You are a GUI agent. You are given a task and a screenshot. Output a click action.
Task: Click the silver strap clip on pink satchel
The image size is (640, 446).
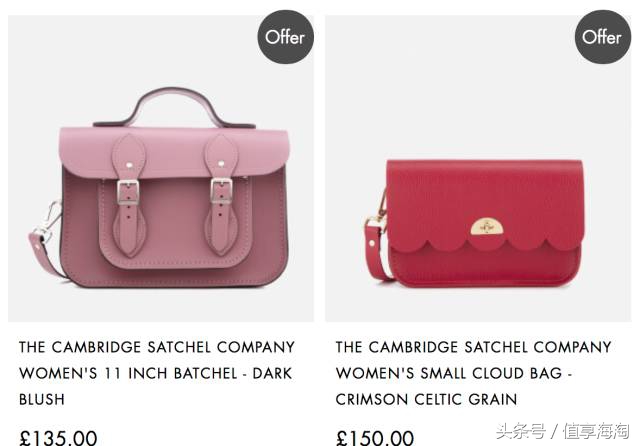click(x=50, y=222)
